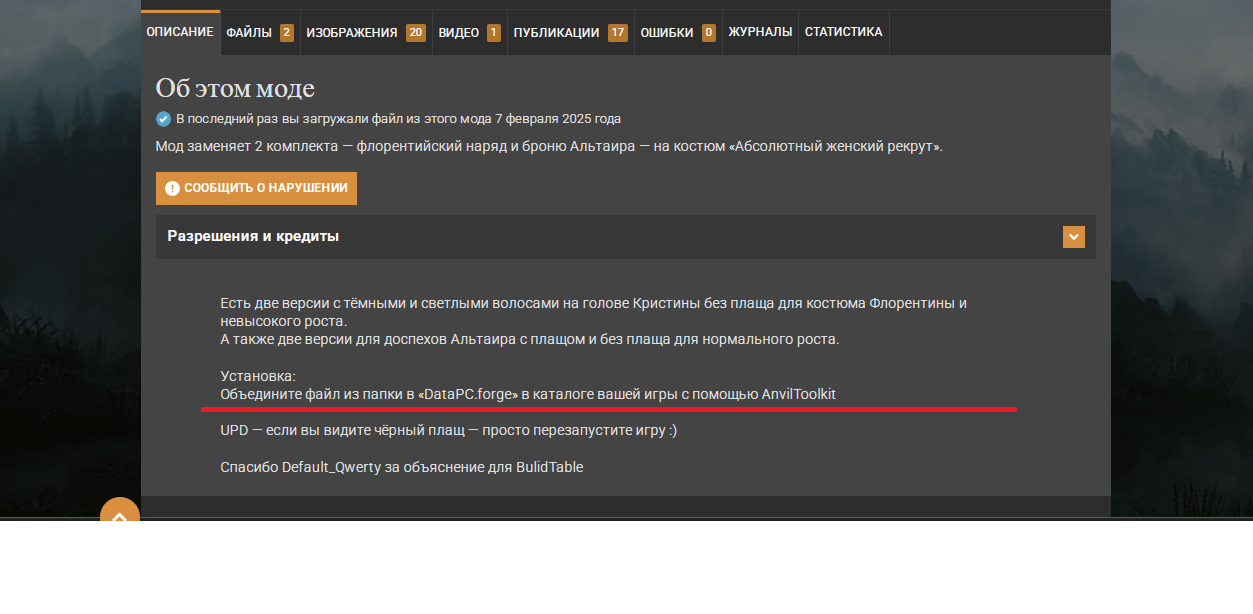Open the ПУБЛИКАЦИИ tab
The image size is (1253, 614).
tap(556, 33)
